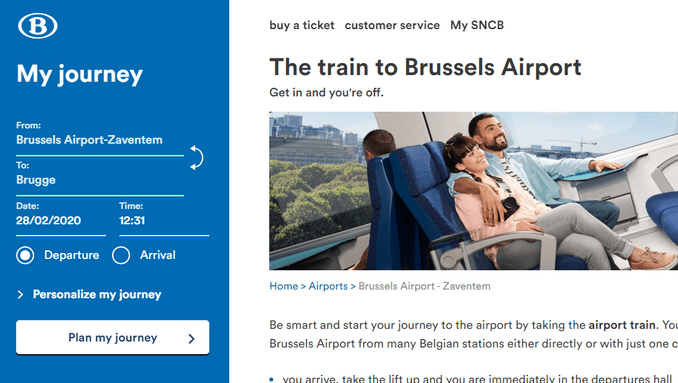Open the Date field 28/02/2020
This screenshot has width=678, height=383.
click(x=61, y=220)
